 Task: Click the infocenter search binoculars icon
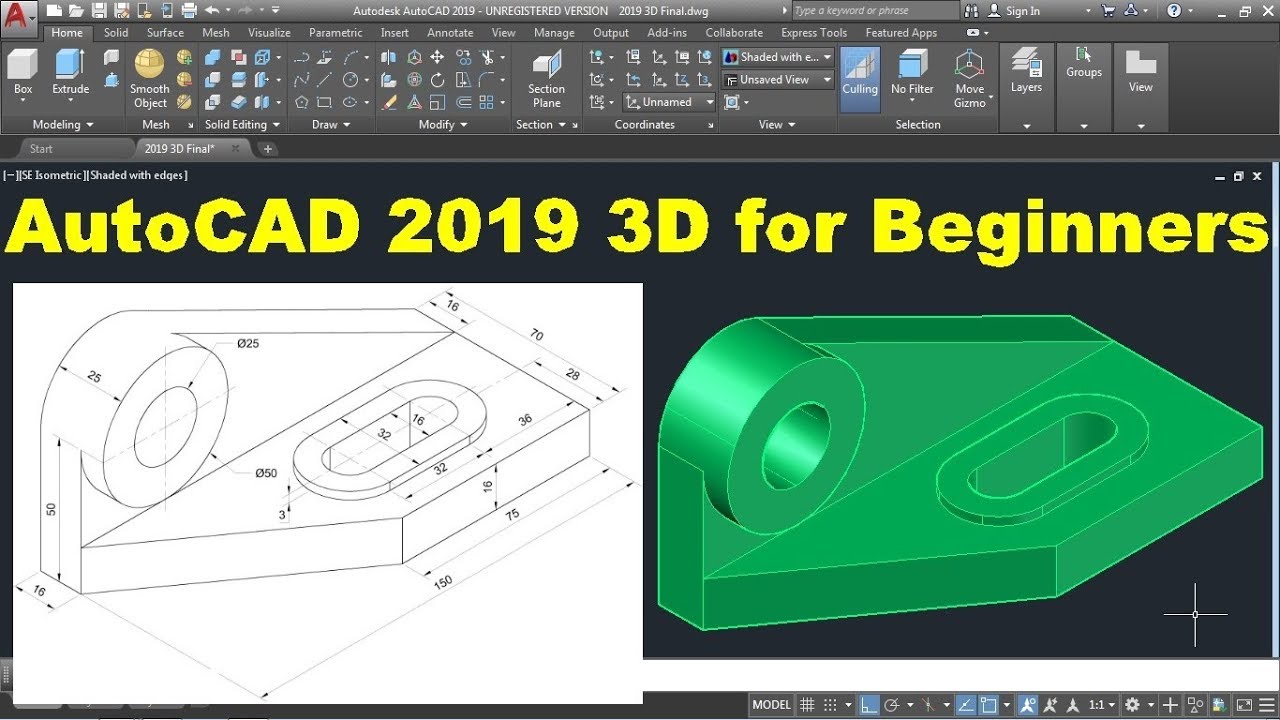pyautogui.click(x=973, y=10)
